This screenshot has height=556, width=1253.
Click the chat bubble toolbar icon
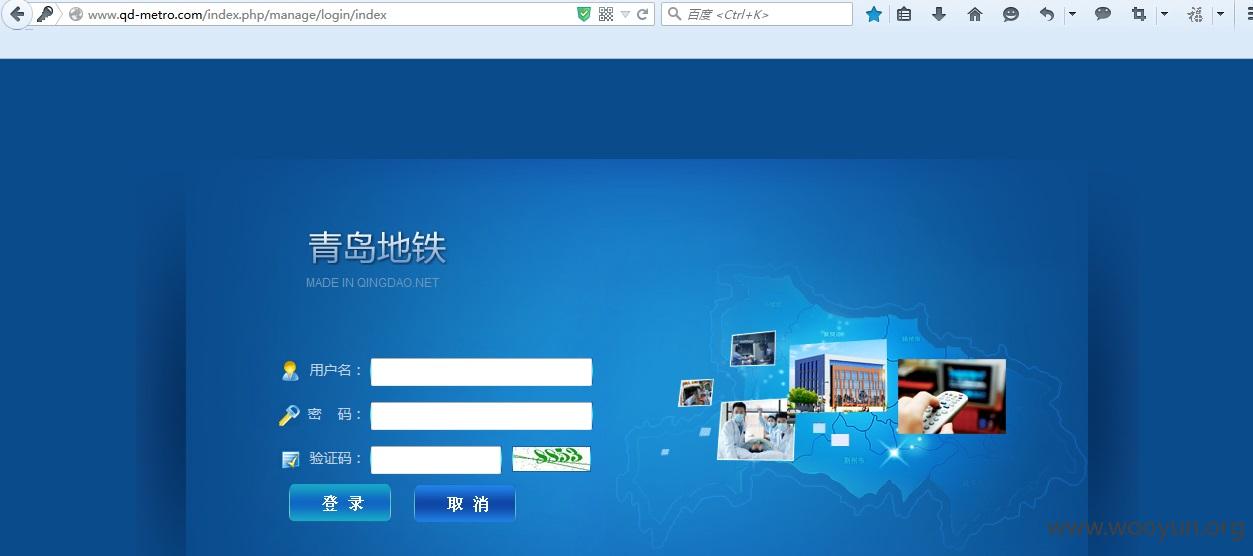point(1103,14)
